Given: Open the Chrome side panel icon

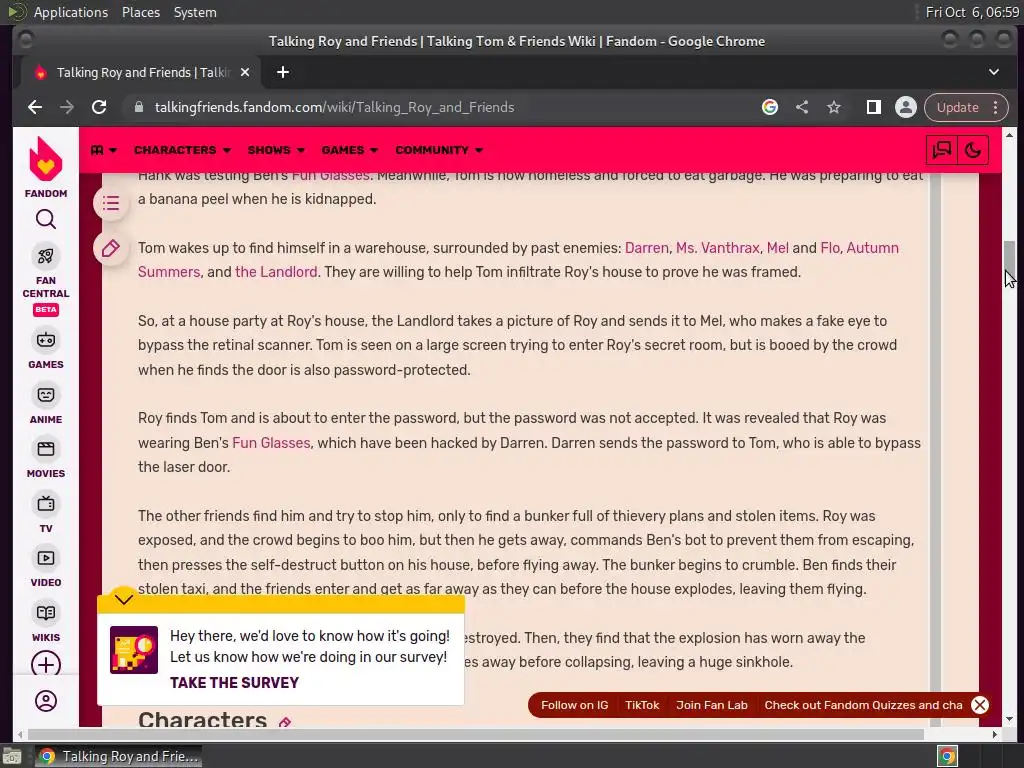Looking at the screenshot, I should 874,107.
